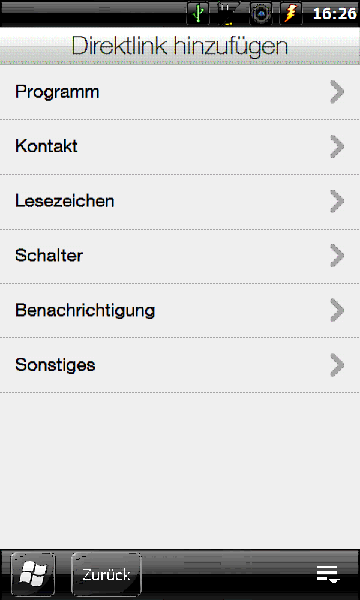Tap the signal strength status icon
The width and height of the screenshot is (360, 600).
[228, 13]
